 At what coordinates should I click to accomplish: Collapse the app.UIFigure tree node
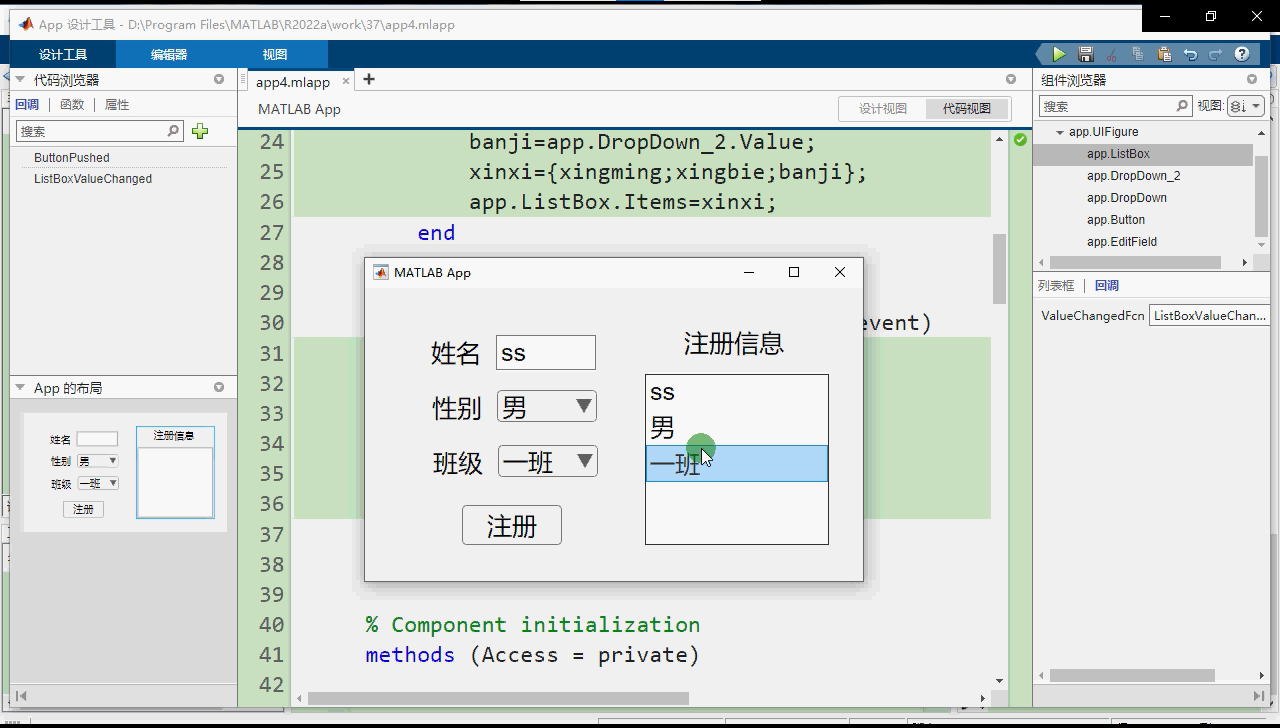(x=1060, y=132)
